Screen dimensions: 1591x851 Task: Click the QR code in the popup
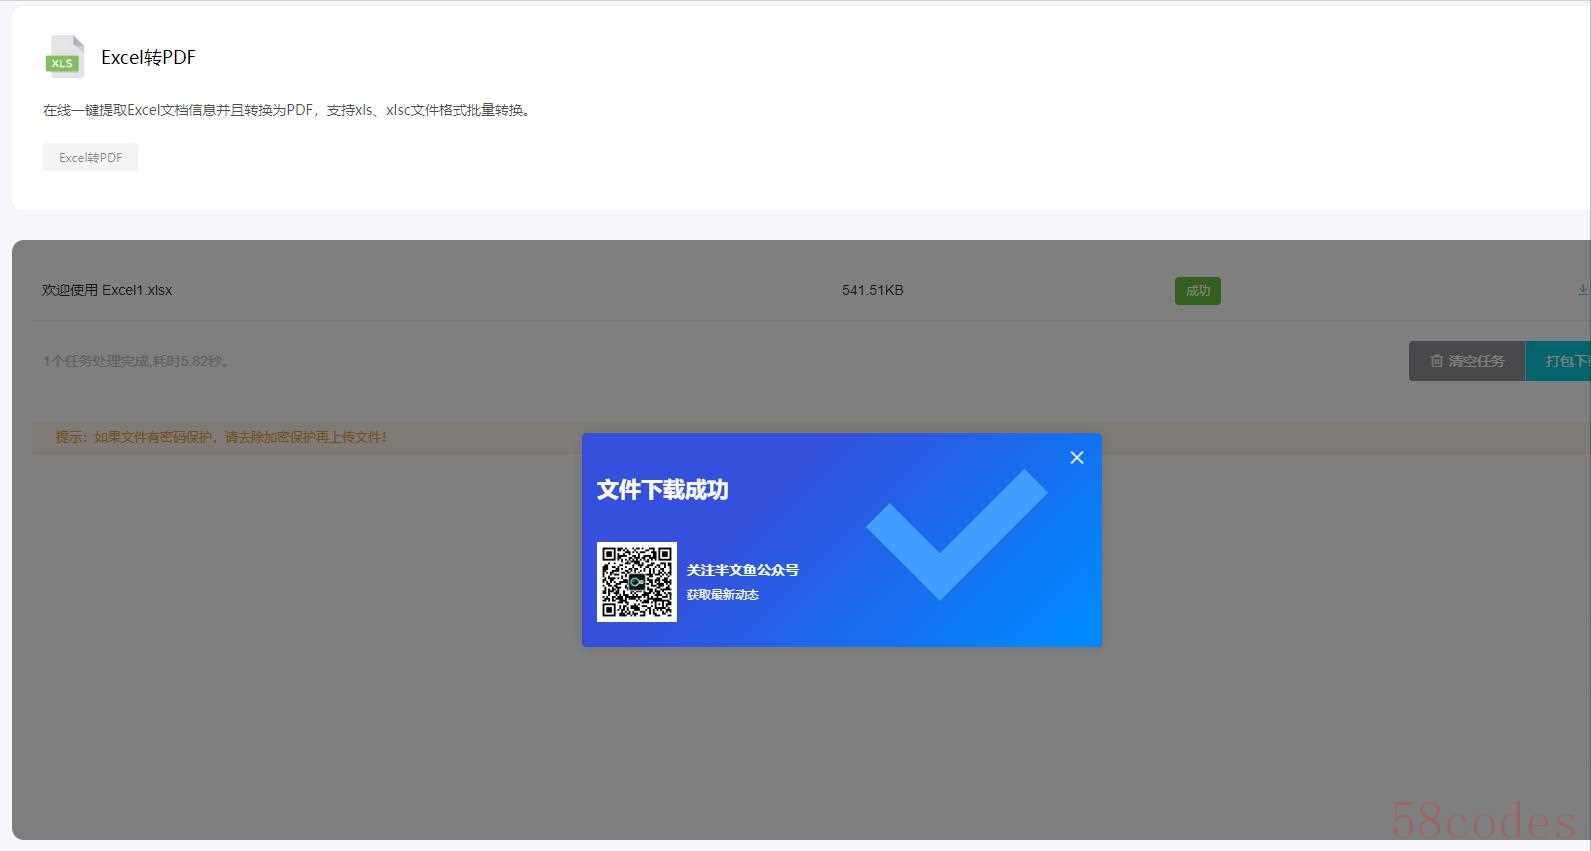[x=636, y=582]
